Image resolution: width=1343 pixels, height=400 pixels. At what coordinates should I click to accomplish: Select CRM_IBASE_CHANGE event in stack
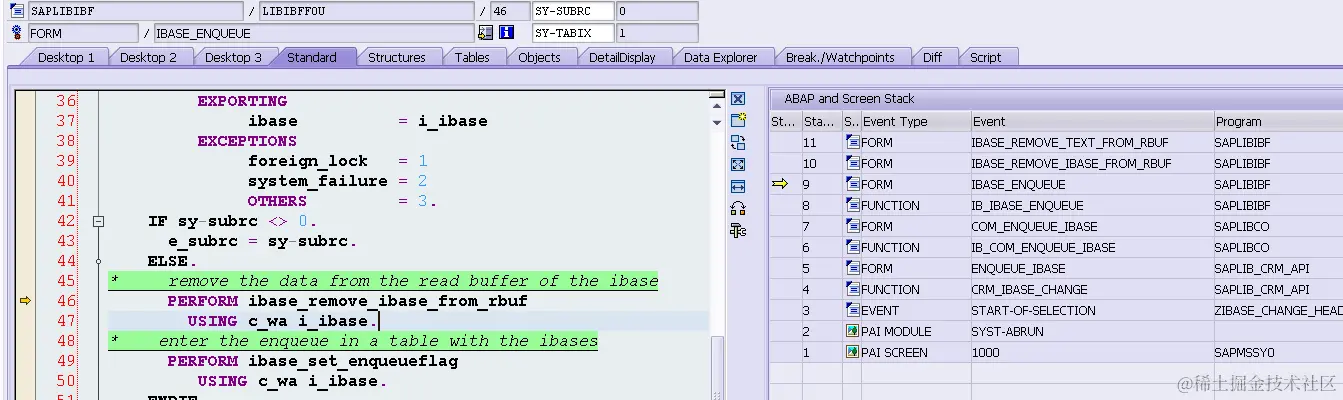[1030, 289]
